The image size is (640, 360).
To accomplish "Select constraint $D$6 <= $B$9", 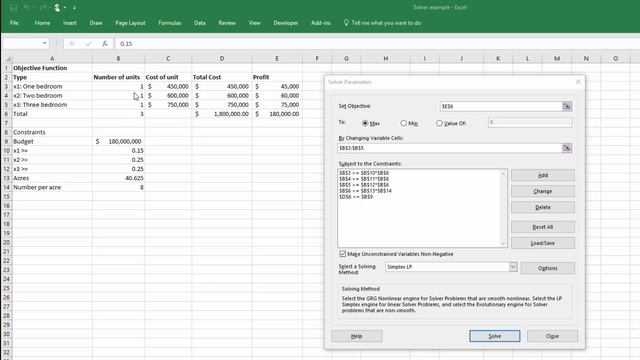I will pos(356,197).
